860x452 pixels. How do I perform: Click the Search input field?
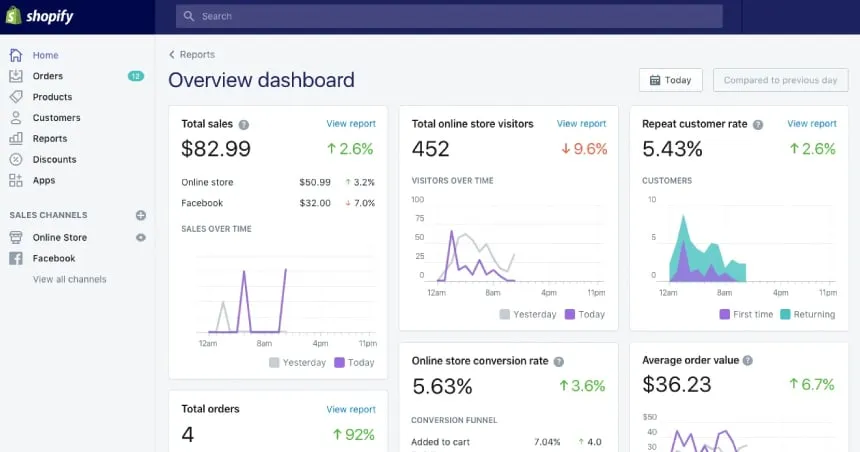tap(449, 17)
